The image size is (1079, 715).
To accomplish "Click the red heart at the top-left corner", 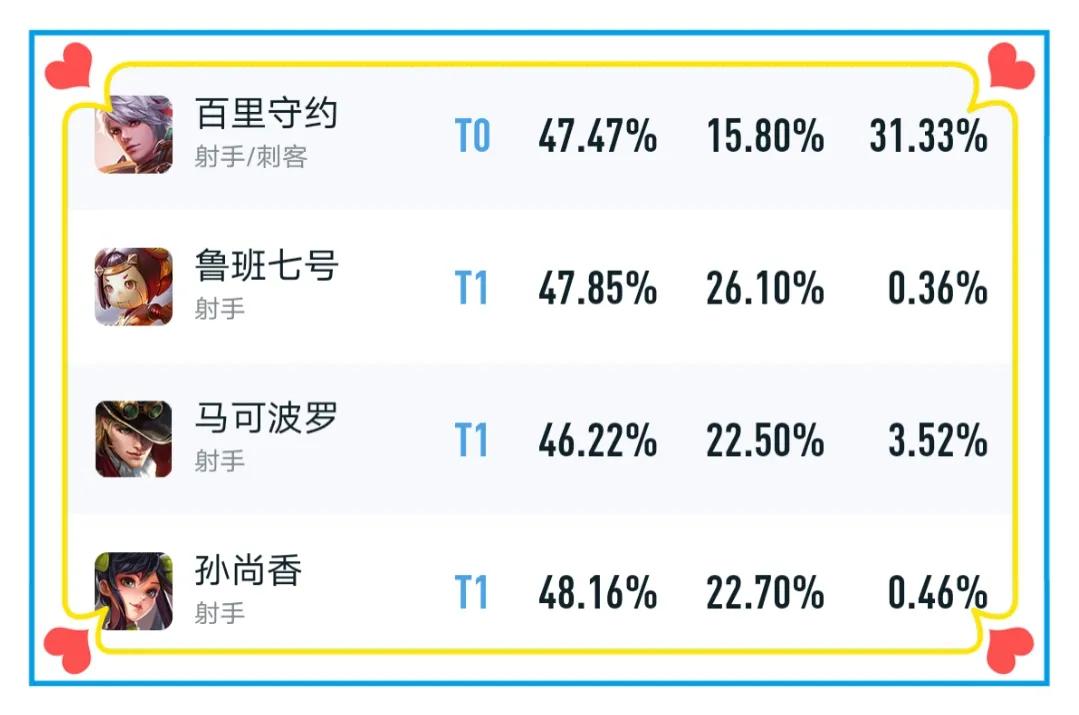I will coord(69,66).
